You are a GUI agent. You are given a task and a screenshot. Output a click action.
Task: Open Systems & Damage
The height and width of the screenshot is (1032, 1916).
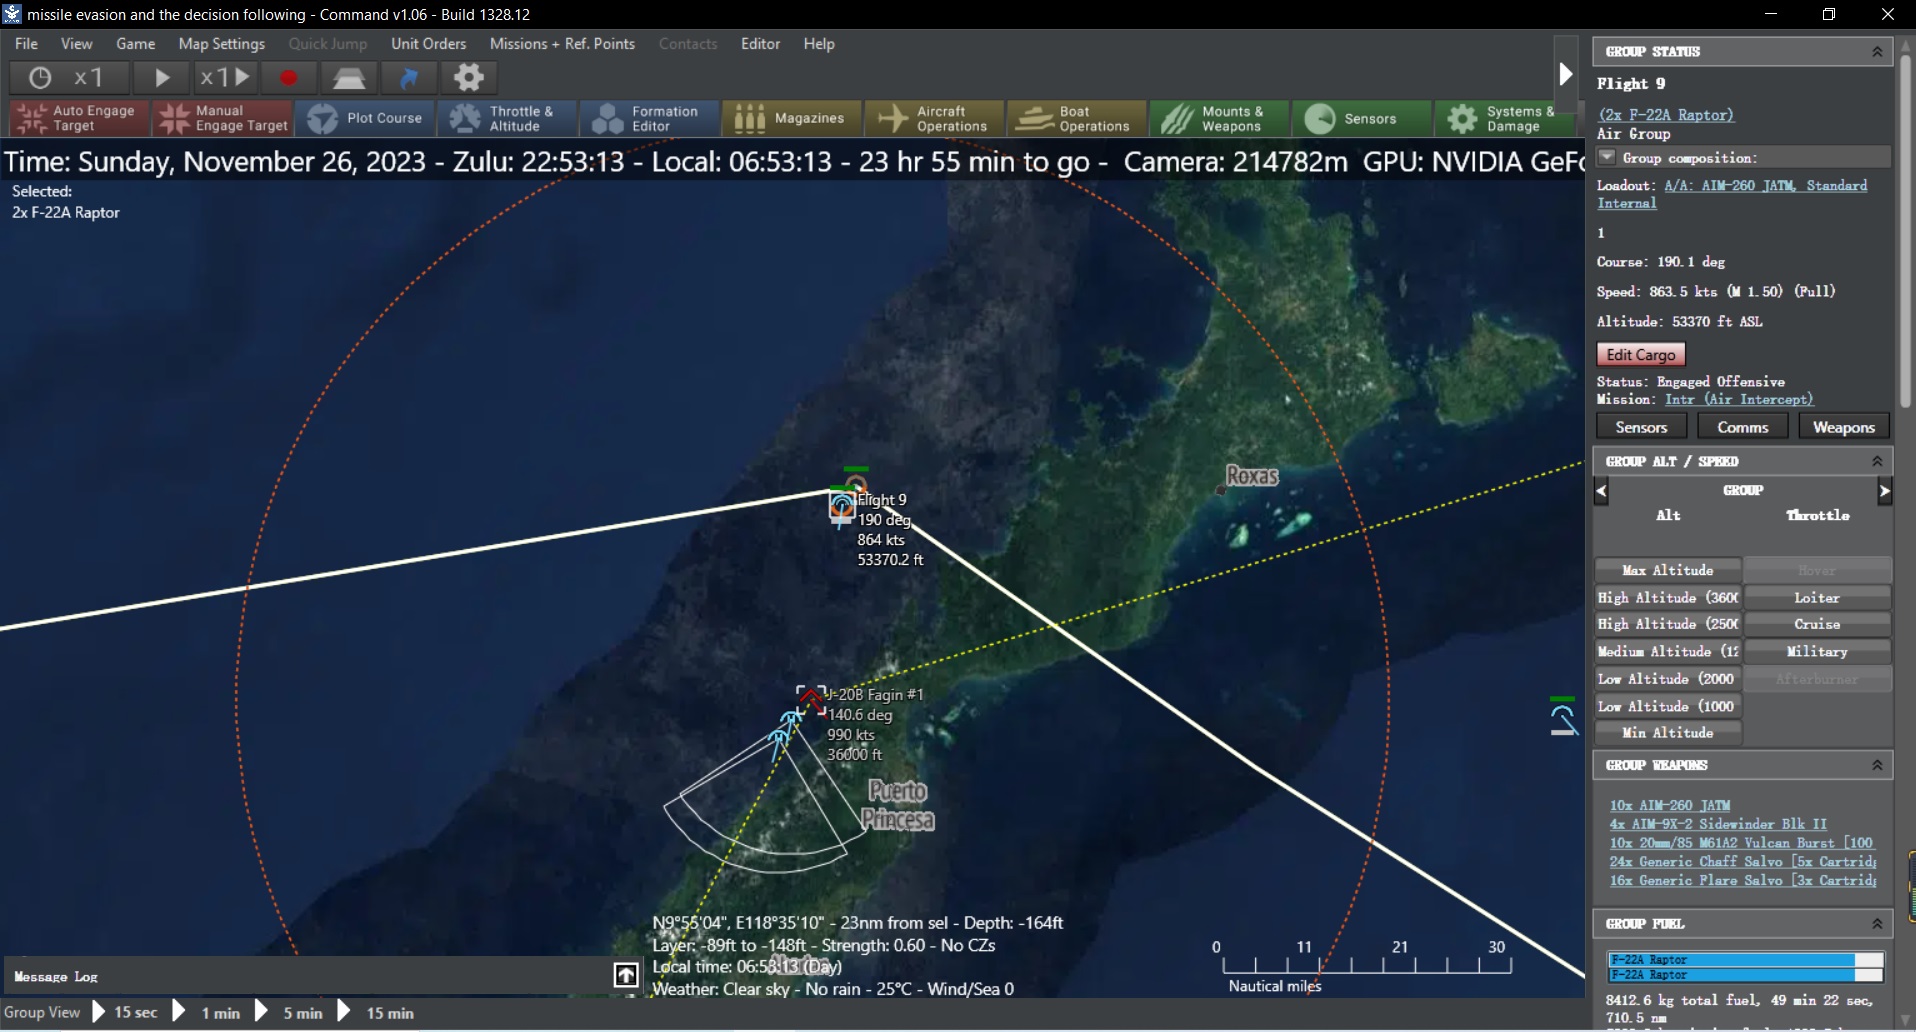point(1504,118)
